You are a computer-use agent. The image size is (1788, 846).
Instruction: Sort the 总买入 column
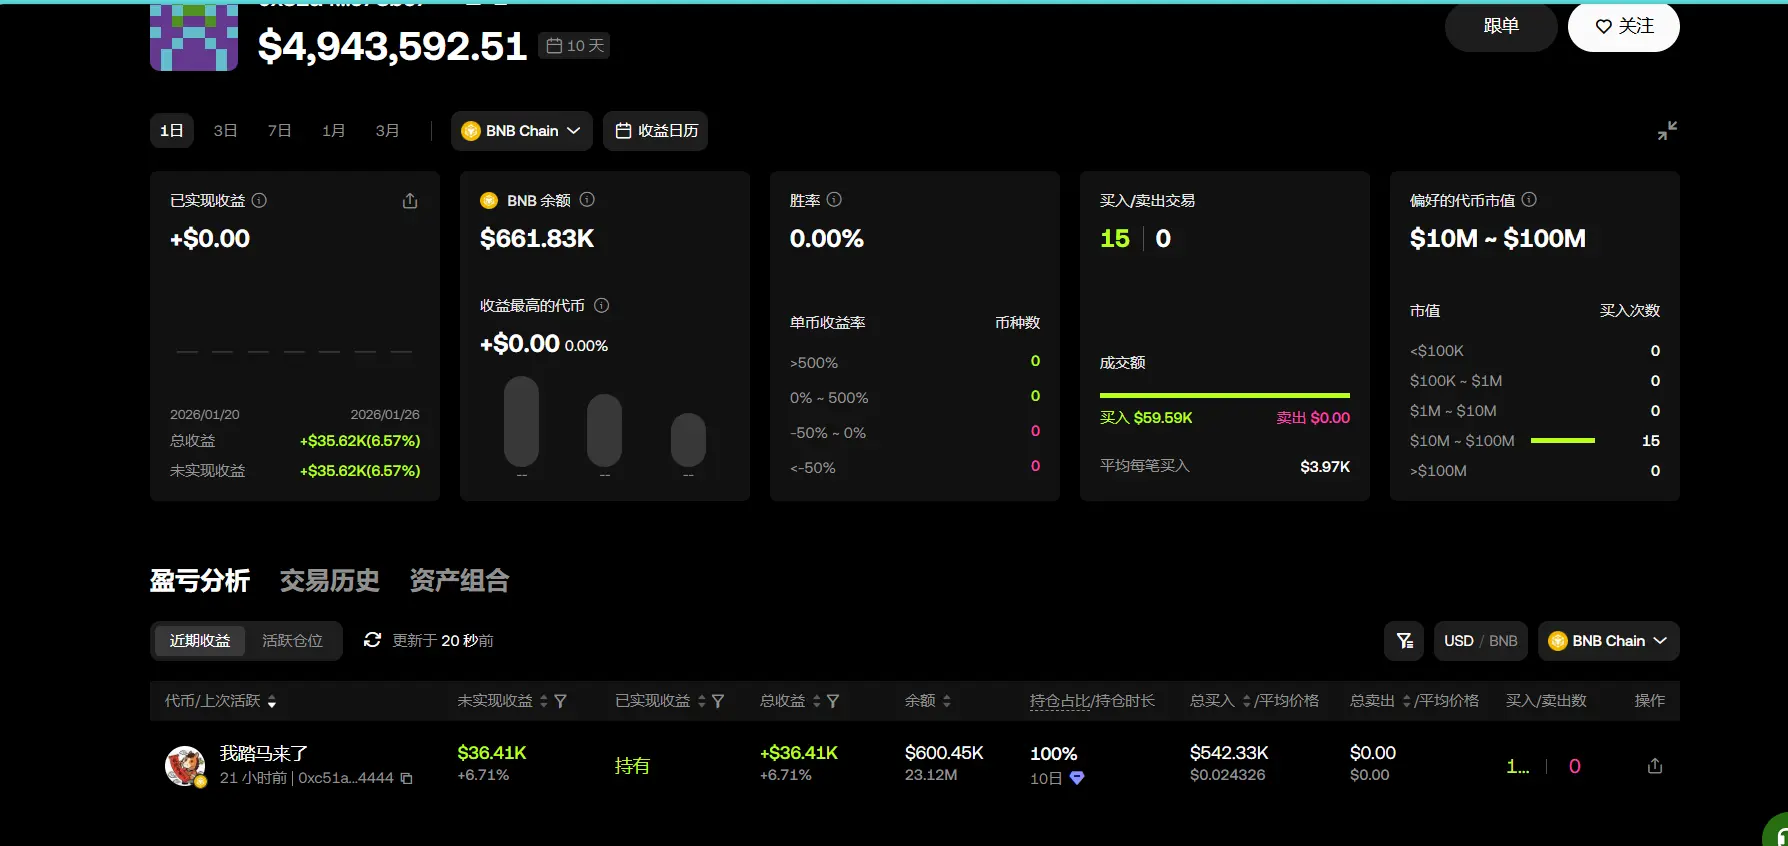(x=1247, y=702)
